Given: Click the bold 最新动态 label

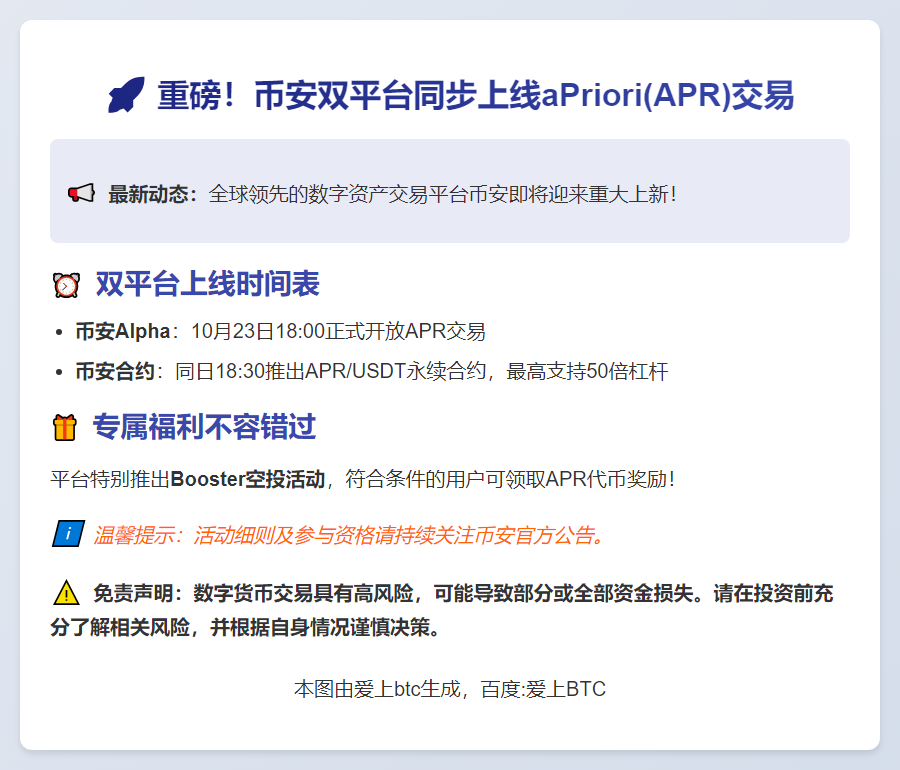Looking at the screenshot, I should 152,194.
